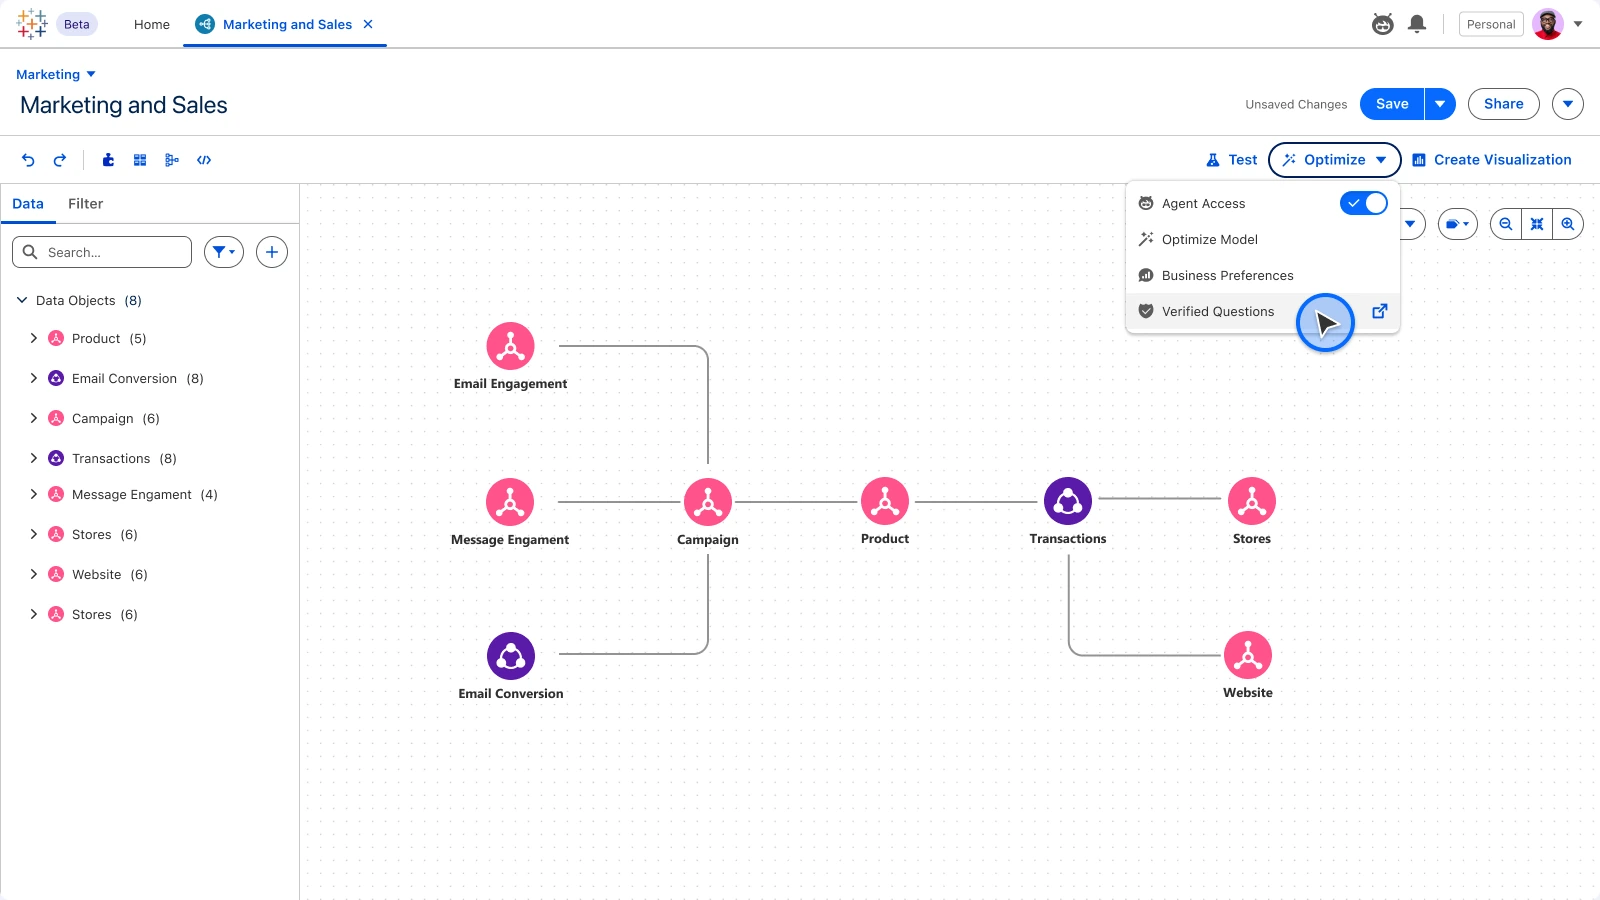Select the Transactions node on canvas
This screenshot has height=900, width=1600.
[x=1068, y=501]
